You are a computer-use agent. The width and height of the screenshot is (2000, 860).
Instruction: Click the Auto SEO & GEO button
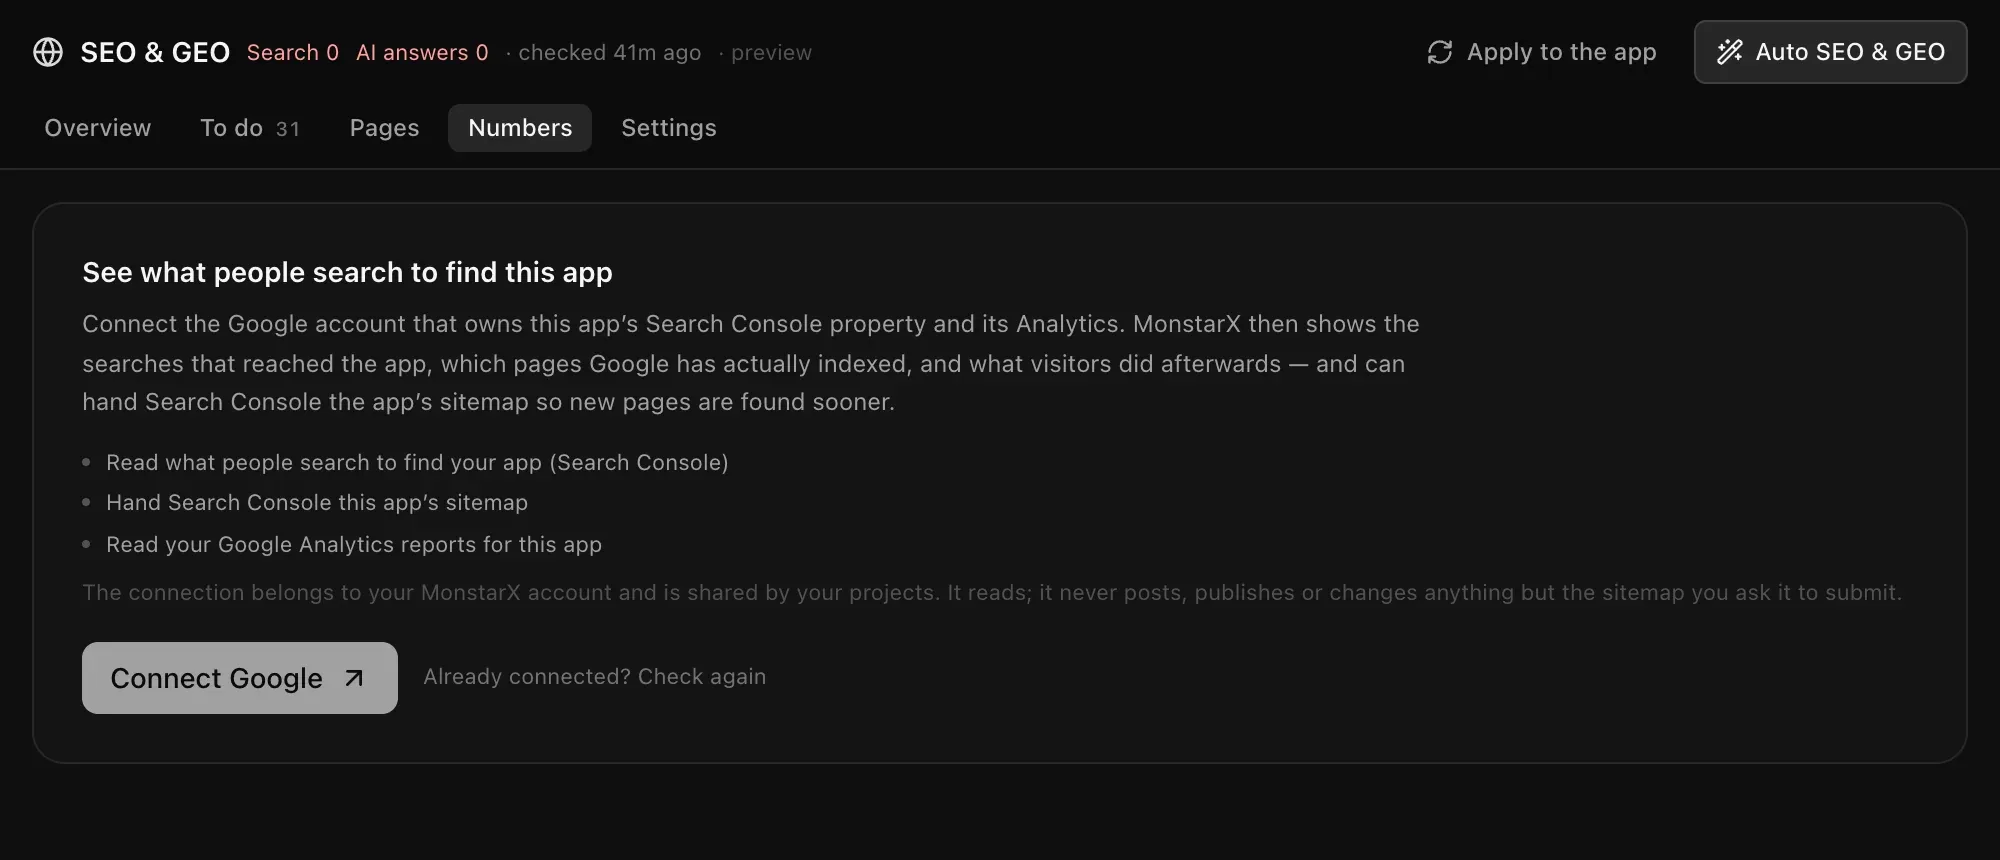[x=1831, y=52]
